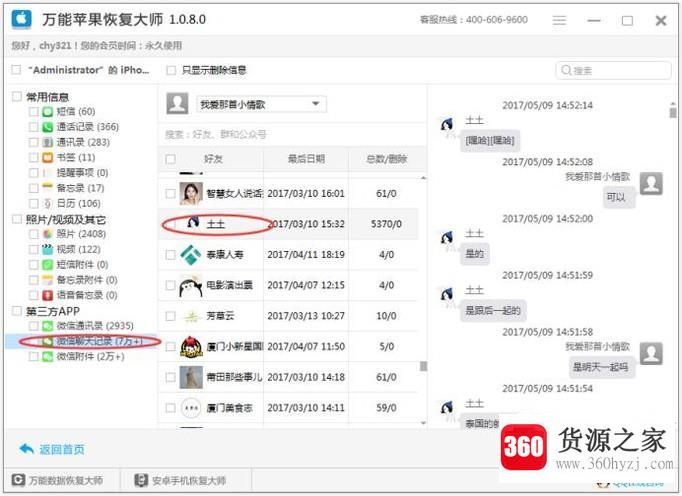Image resolution: width=682 pixels, height=496 pixels.
Task: Open the hamburger menu in title bar
Action: (559, 20)
